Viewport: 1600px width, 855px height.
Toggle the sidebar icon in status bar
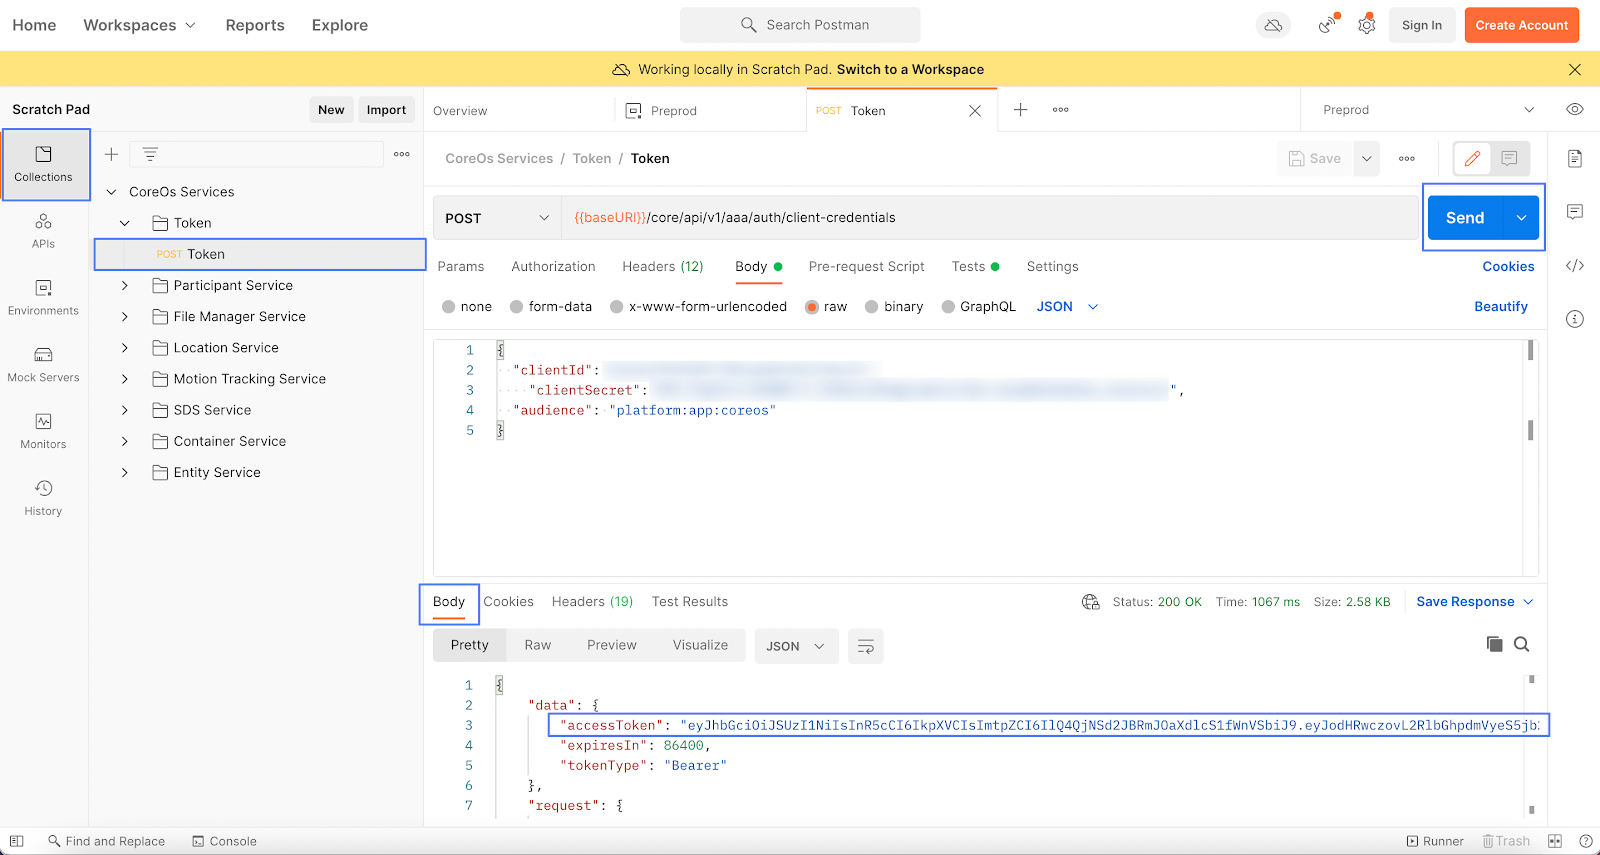click(17, 841)
